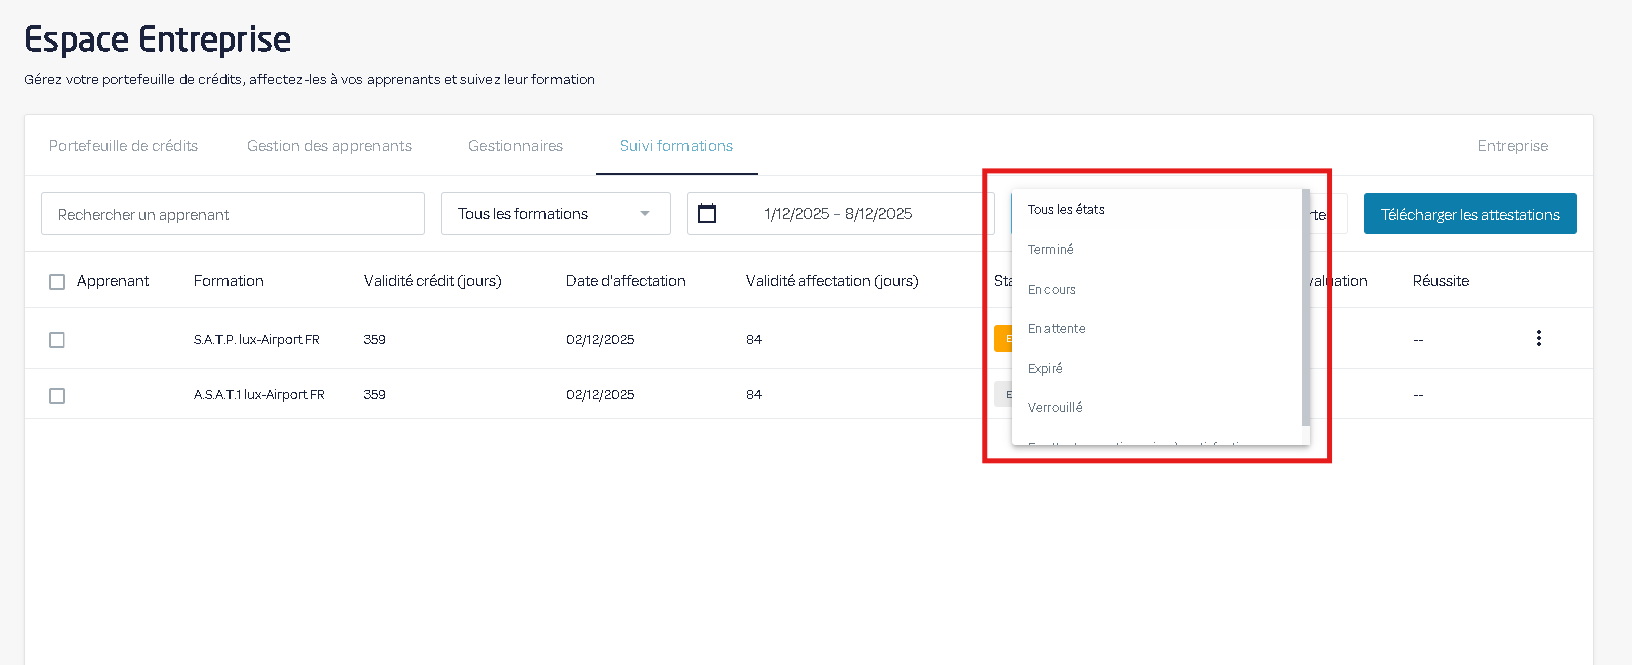Expand the "Tous les formations" dropdown

555,214
